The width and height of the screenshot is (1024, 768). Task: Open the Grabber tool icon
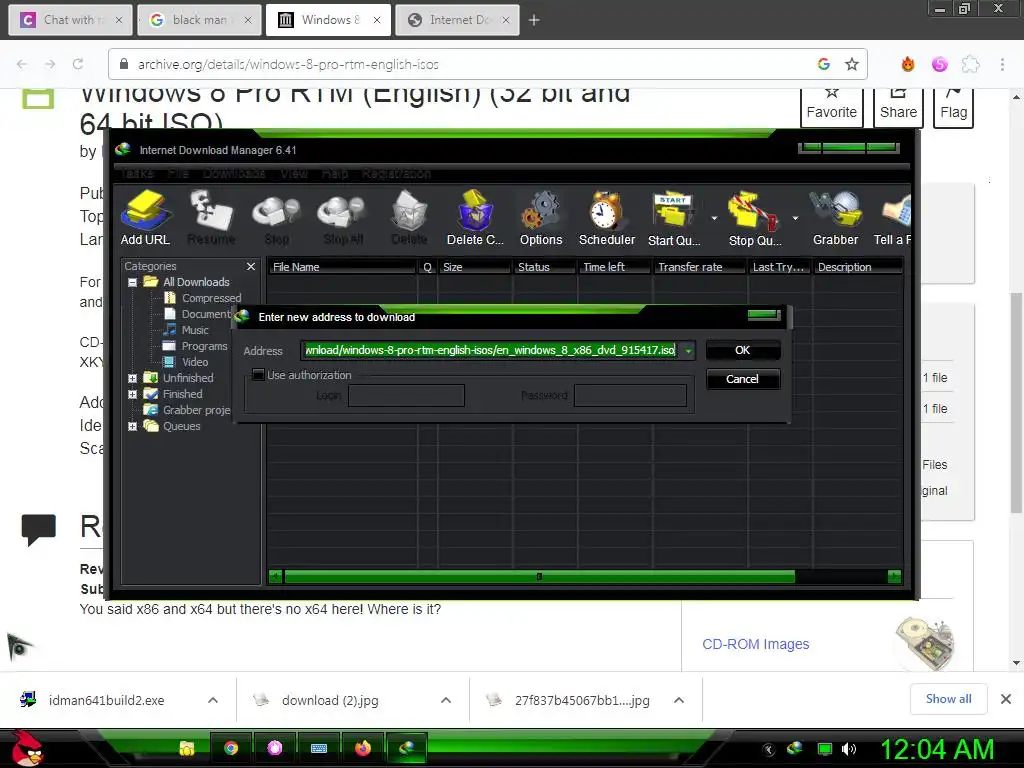tap(835, 218)
